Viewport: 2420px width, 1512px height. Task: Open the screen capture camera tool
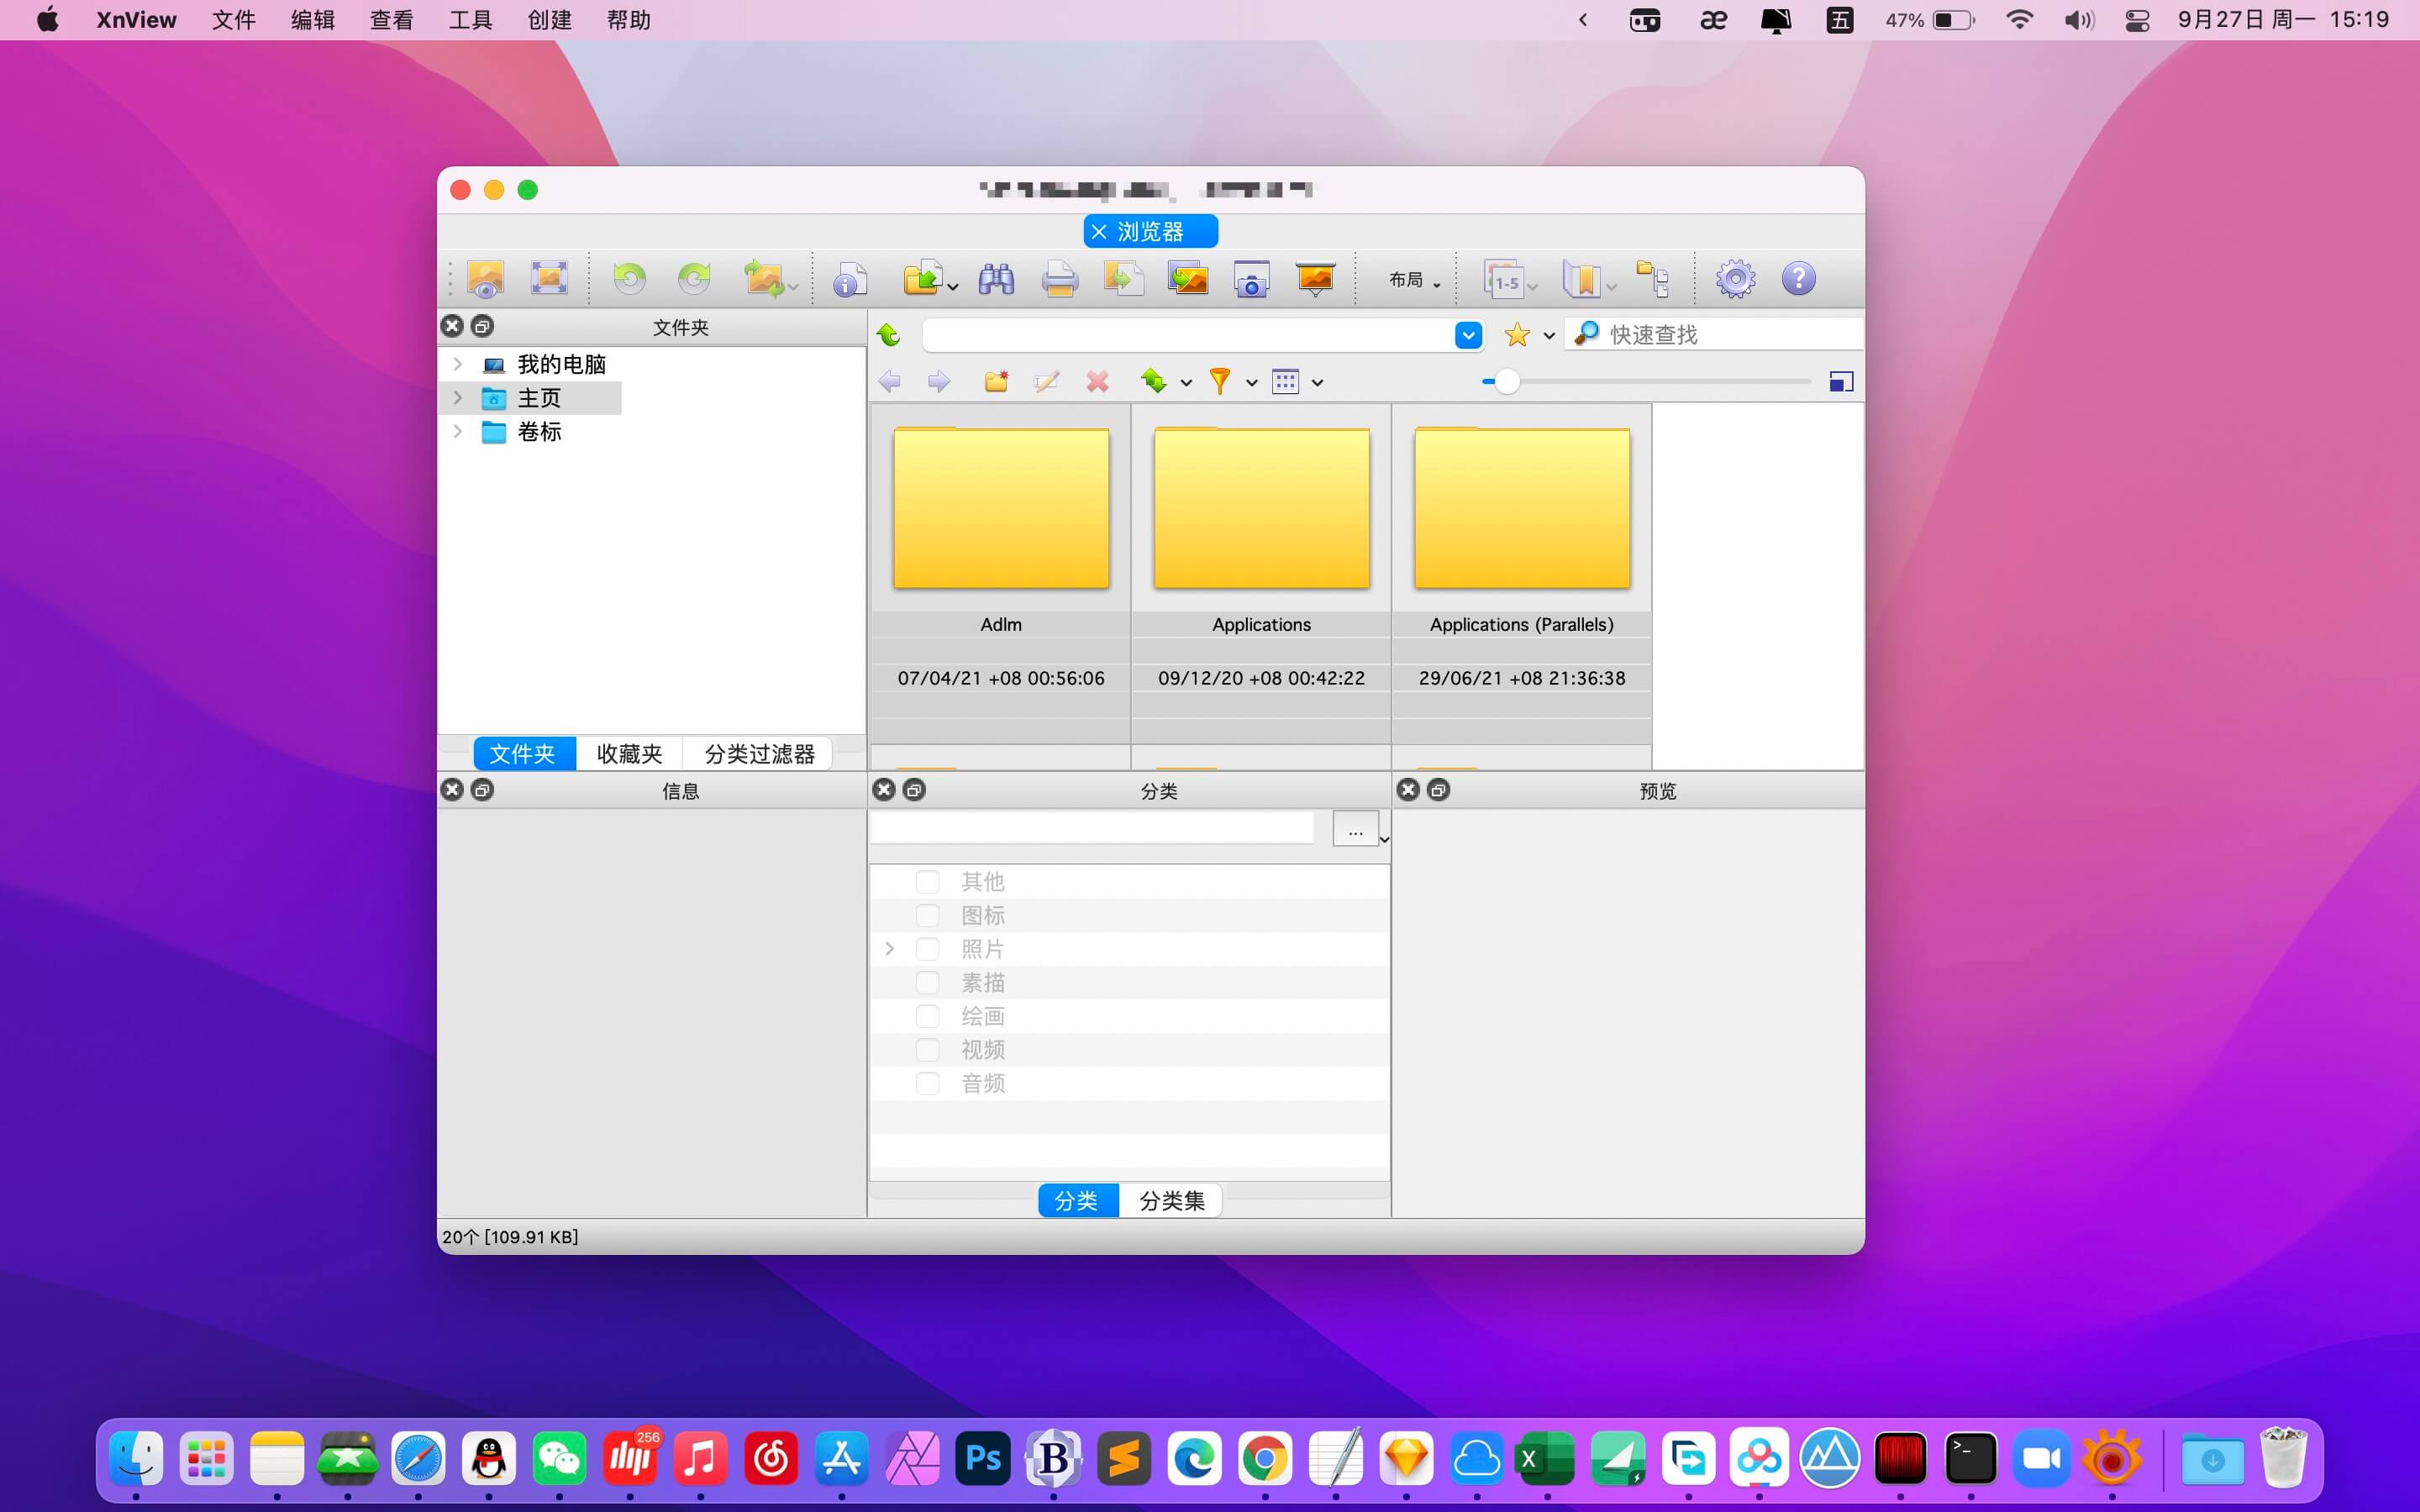1251,279
